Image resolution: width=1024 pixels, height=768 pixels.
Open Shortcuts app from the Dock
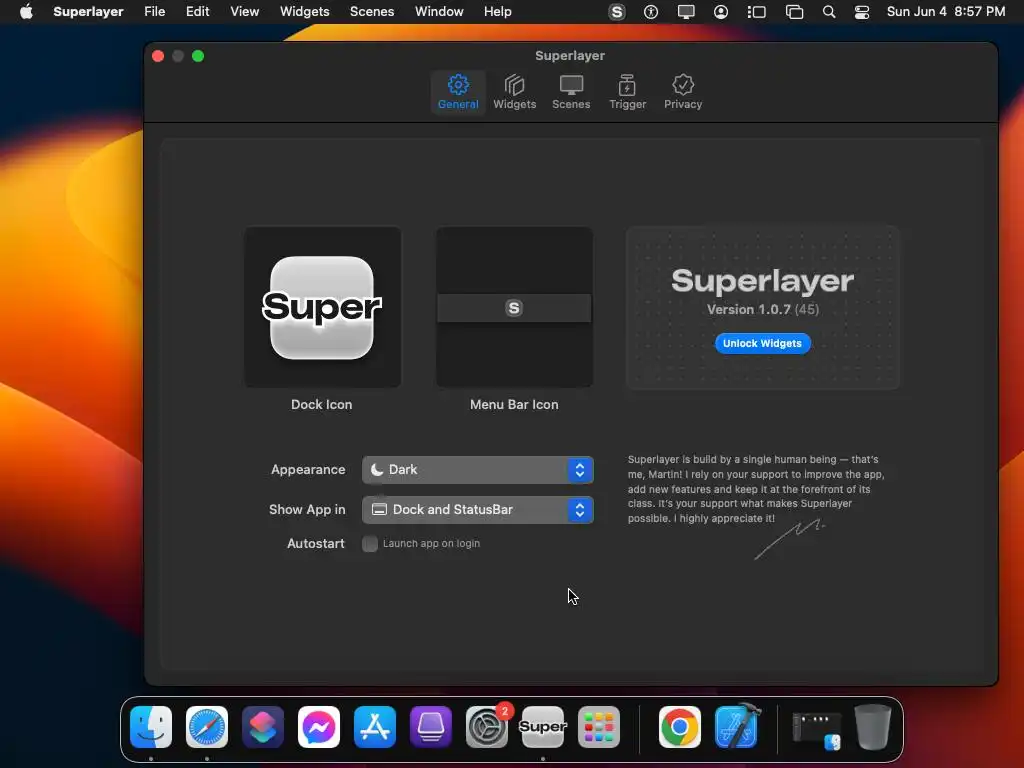pos(263,727)
